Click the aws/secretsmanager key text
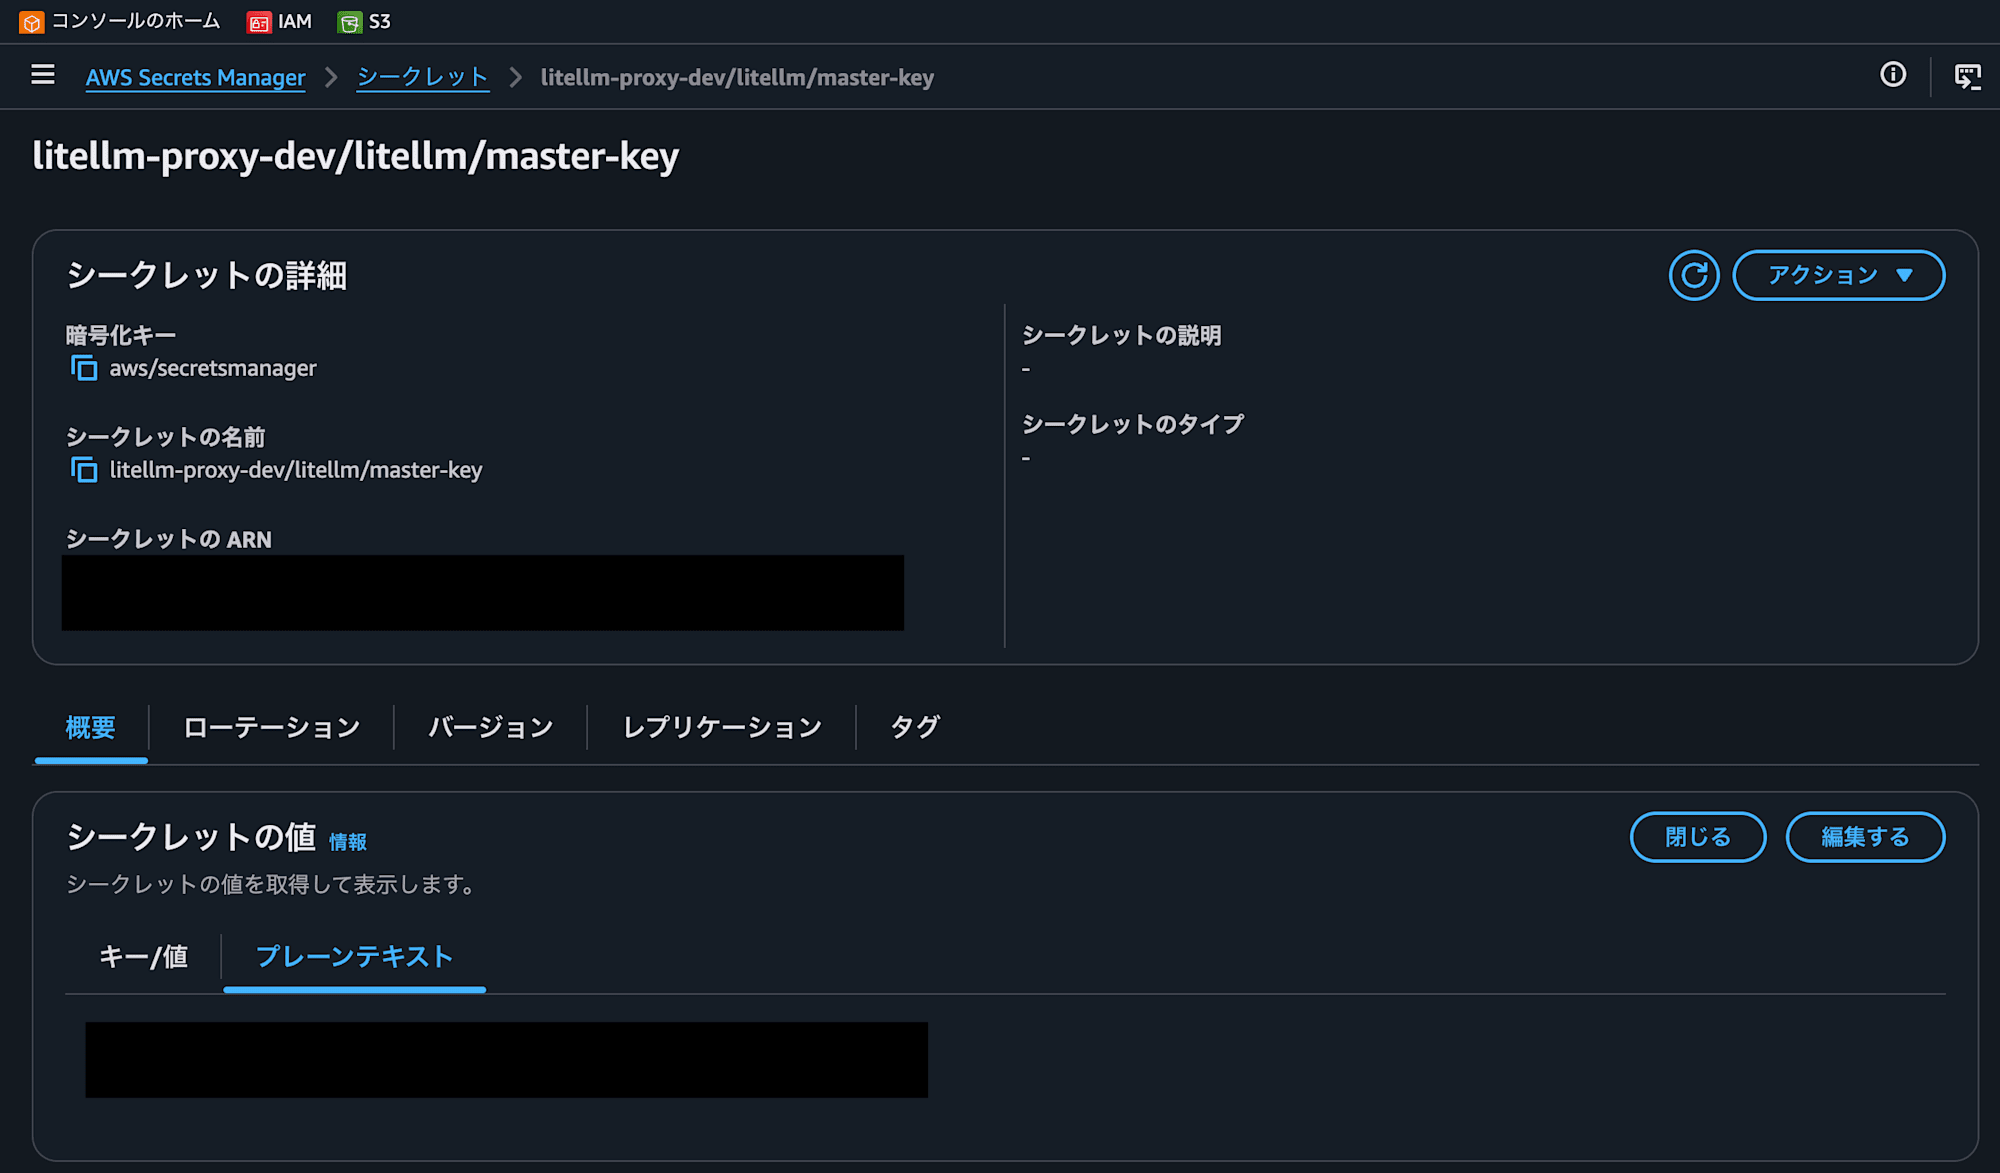The image size is (2000, 1173). tap(213, 368)
